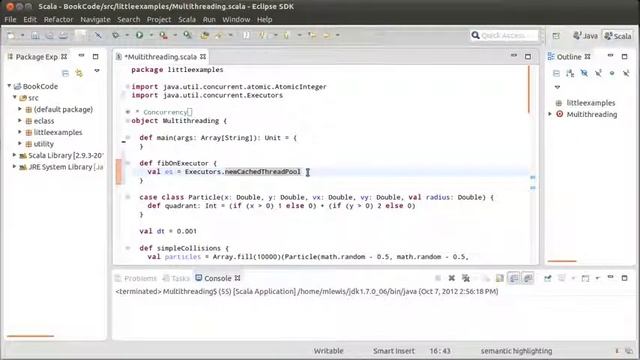This screenshot has height=360, width=640.
Task: Toggle Hide Static members in Outline
Action: (x=598, y=73)
